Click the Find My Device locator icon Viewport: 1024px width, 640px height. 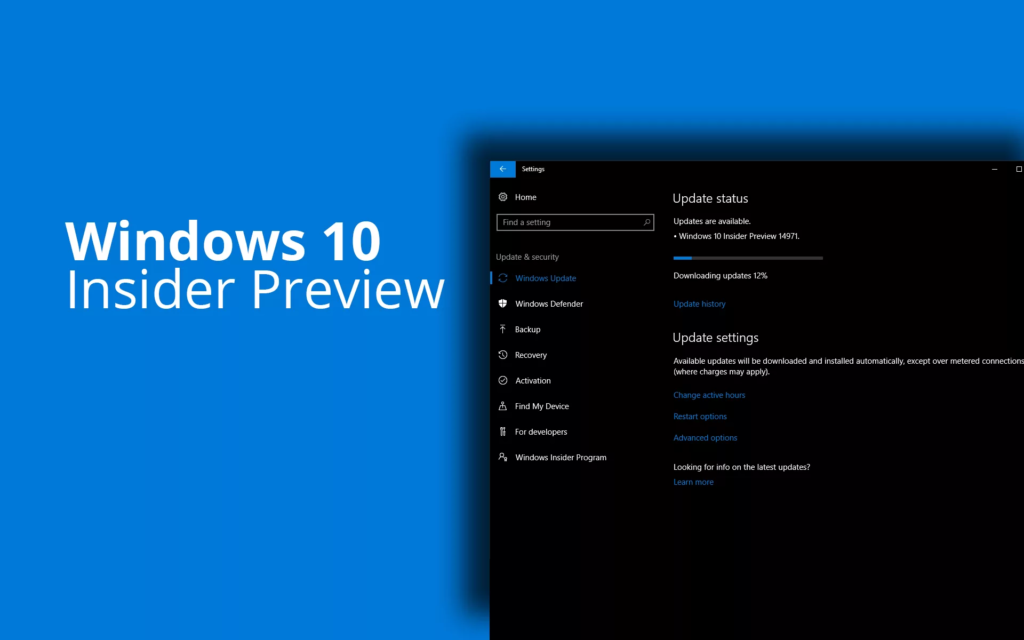[502, 406]
